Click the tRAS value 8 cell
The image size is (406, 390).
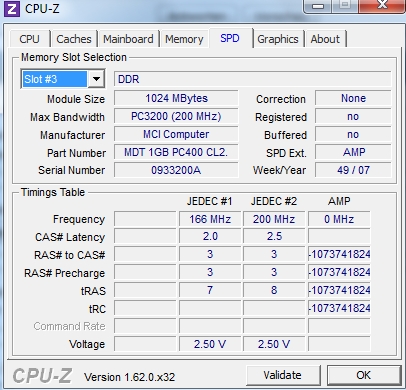(274, 290)
